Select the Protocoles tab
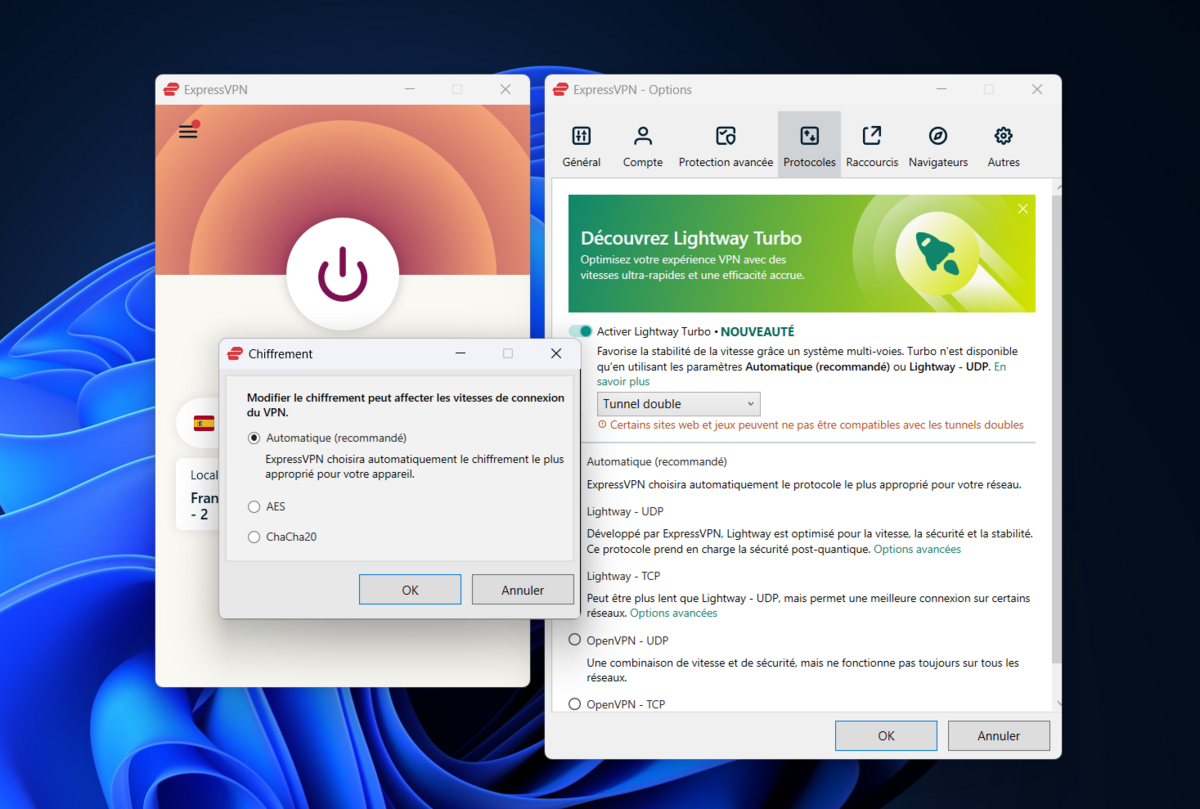Screen dimensions: 1200x809 pos(810,146)
